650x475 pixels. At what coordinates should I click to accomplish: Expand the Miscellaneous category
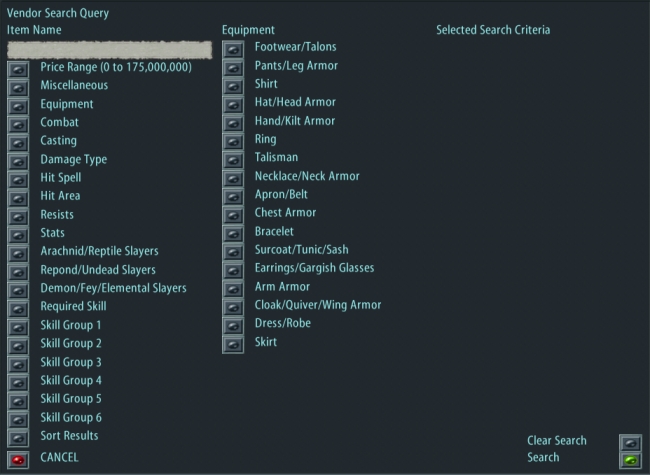point(18,88)
